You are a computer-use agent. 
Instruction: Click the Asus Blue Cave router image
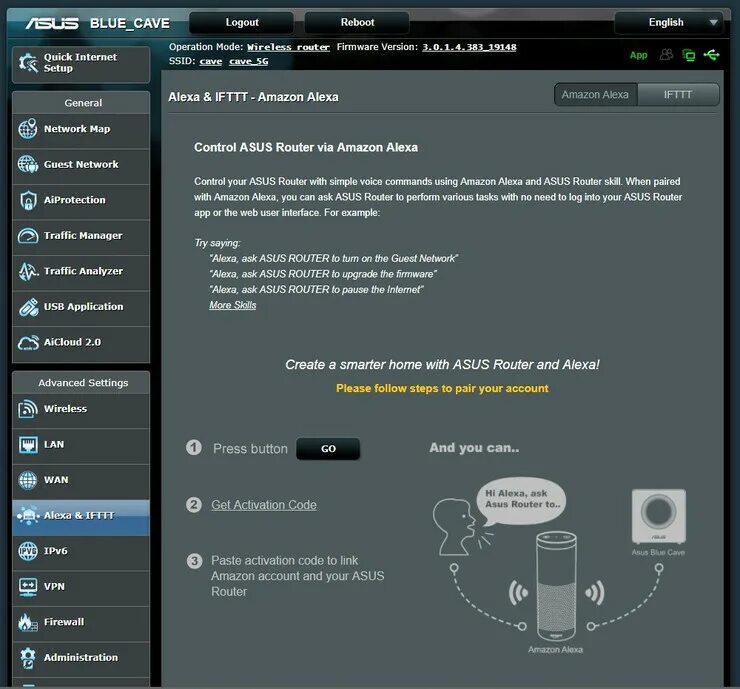pyautogui.click(x=659, y=516)
